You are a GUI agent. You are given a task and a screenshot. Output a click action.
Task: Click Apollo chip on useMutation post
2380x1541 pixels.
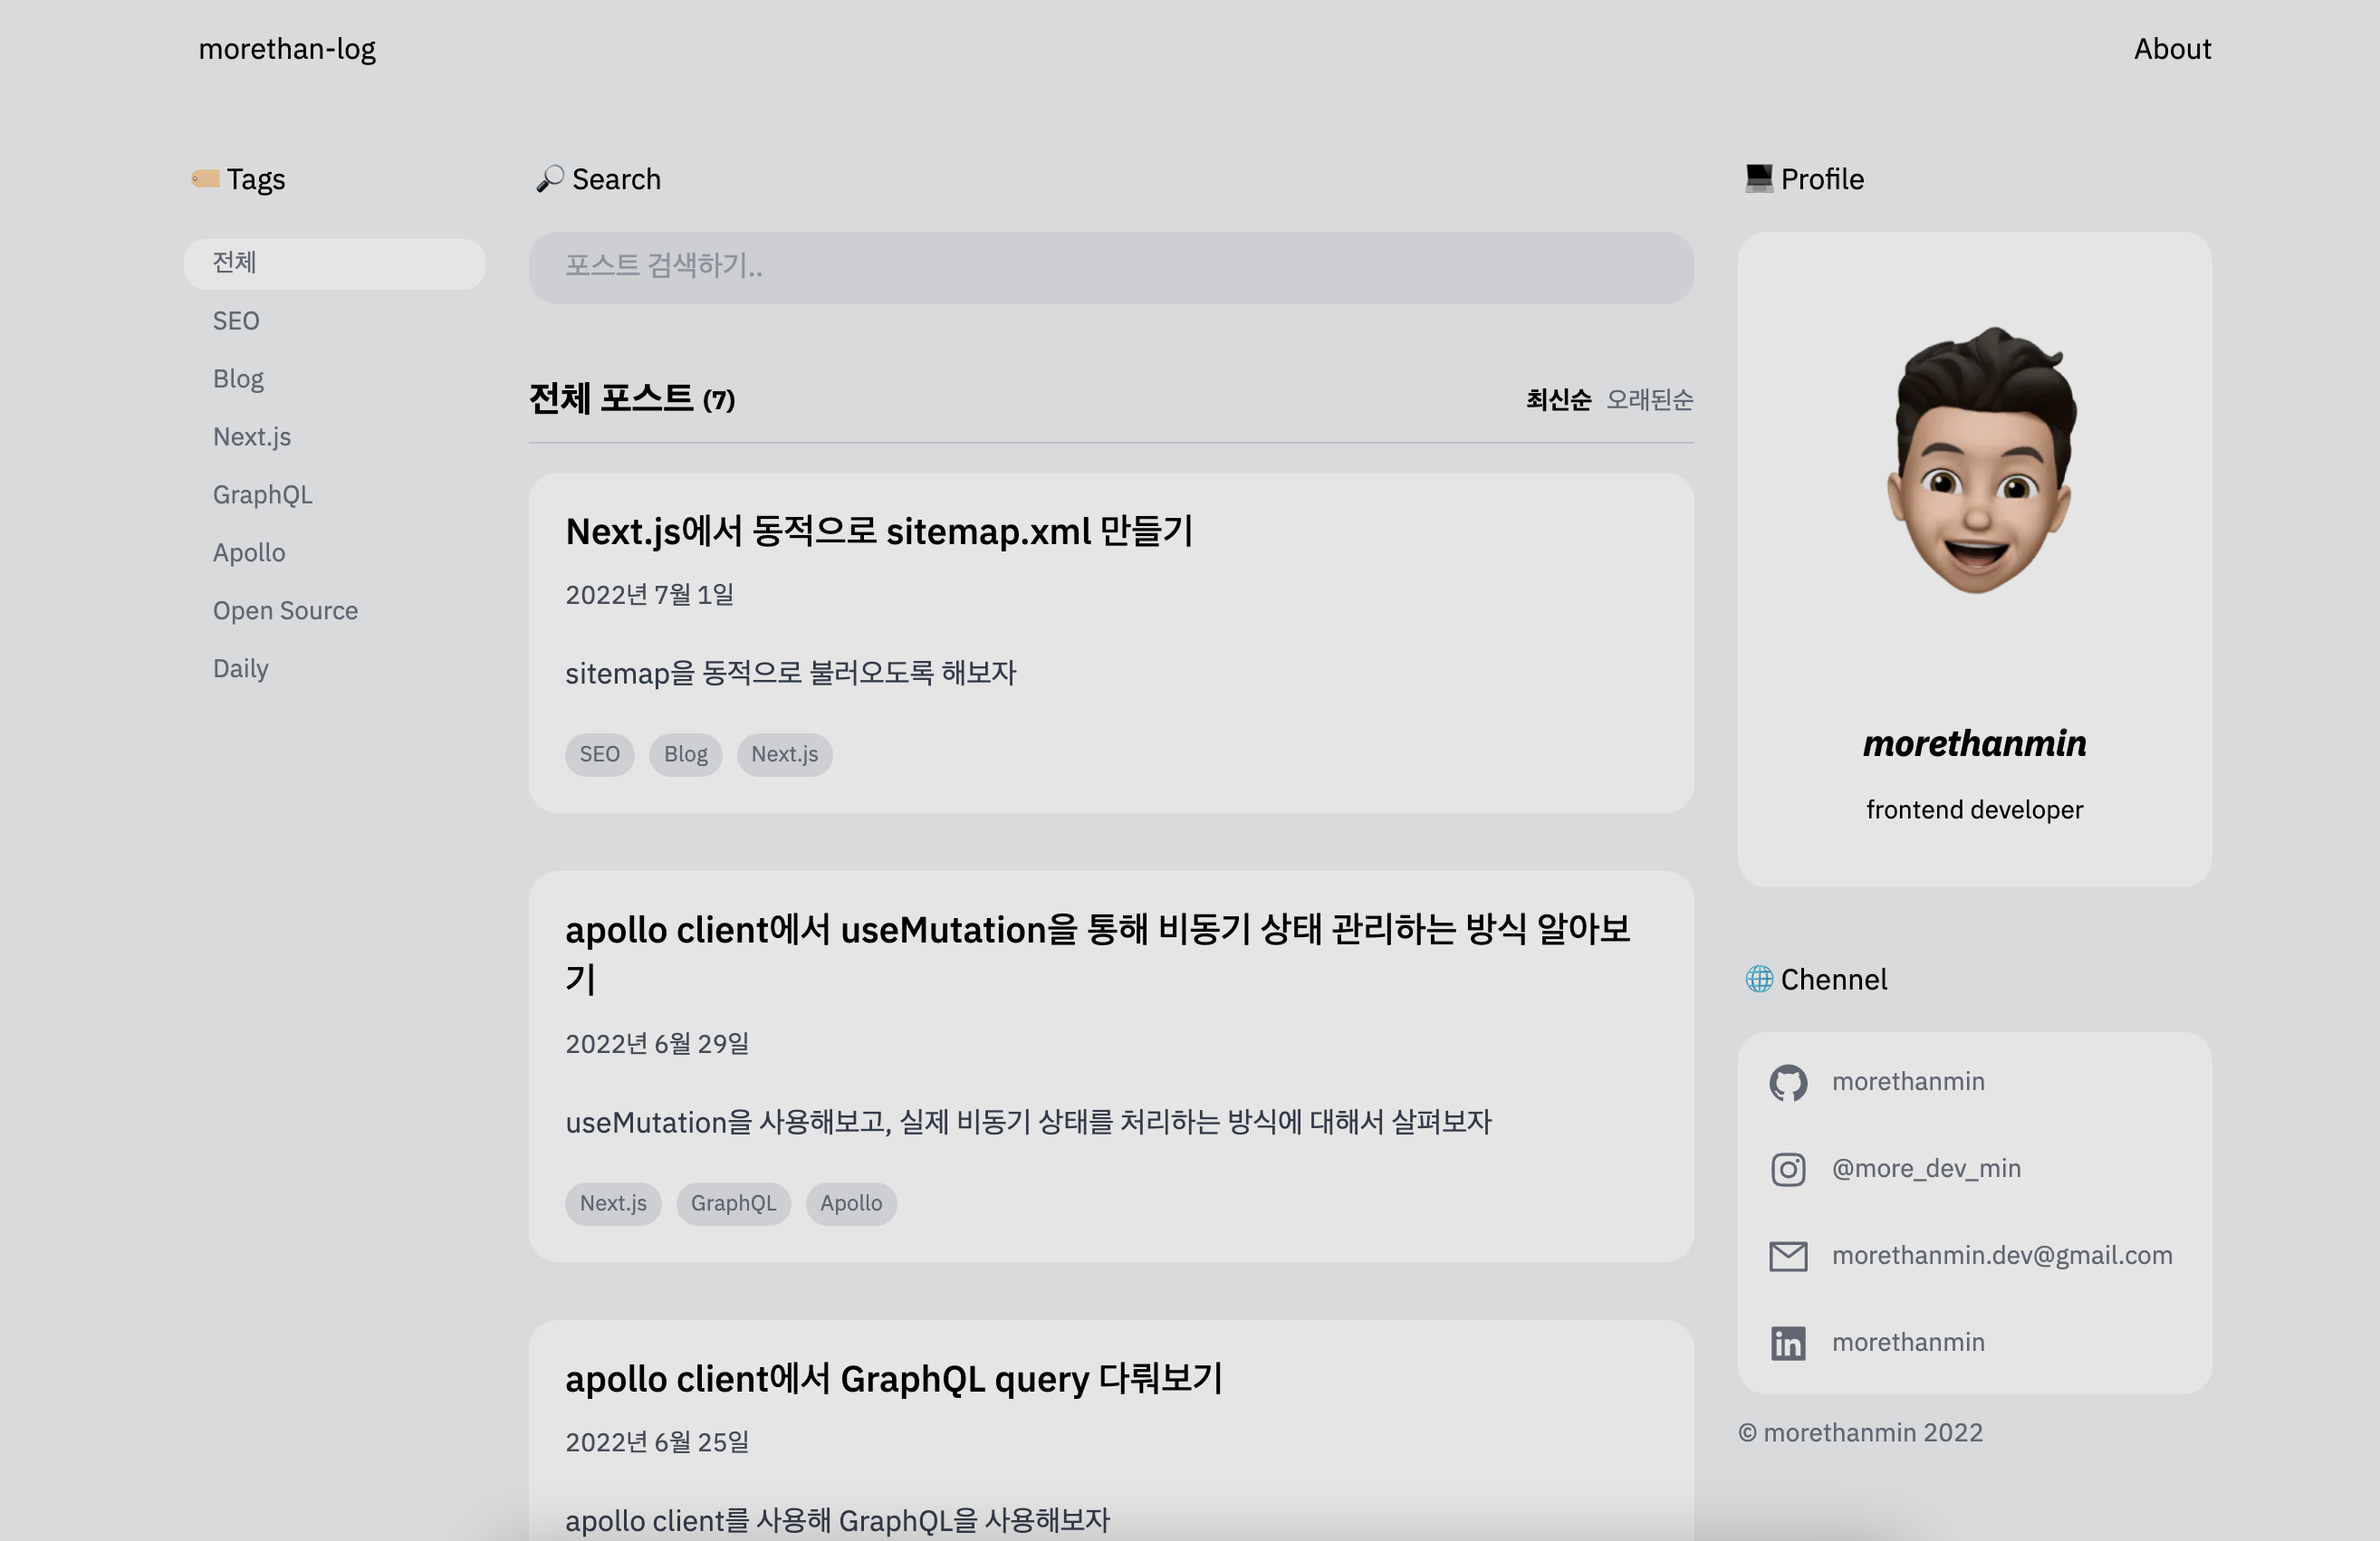(x=851, y=1203)
